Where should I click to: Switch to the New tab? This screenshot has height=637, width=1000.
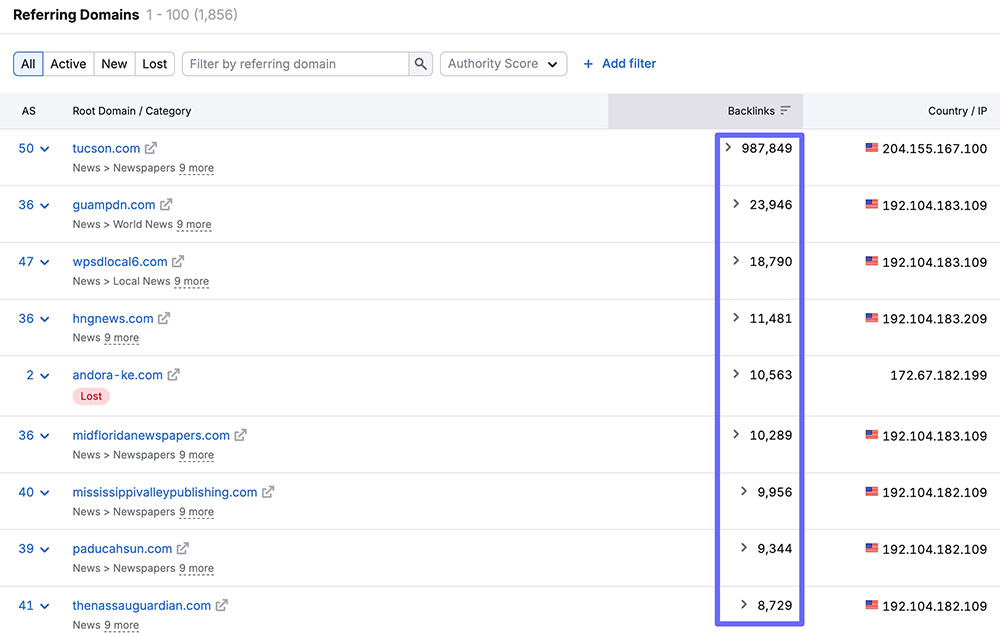(x=114, y=64)
